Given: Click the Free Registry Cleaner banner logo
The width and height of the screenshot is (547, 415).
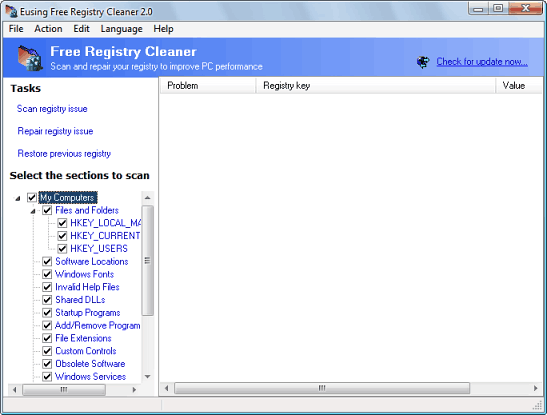Looking at the screenshot, I should coord(30,58).
